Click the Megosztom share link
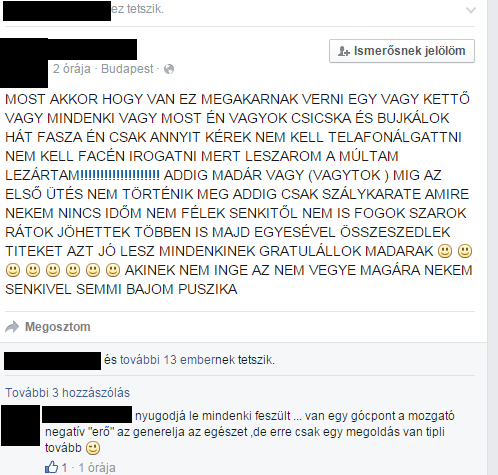498x475 pixels. coord(58,327)
